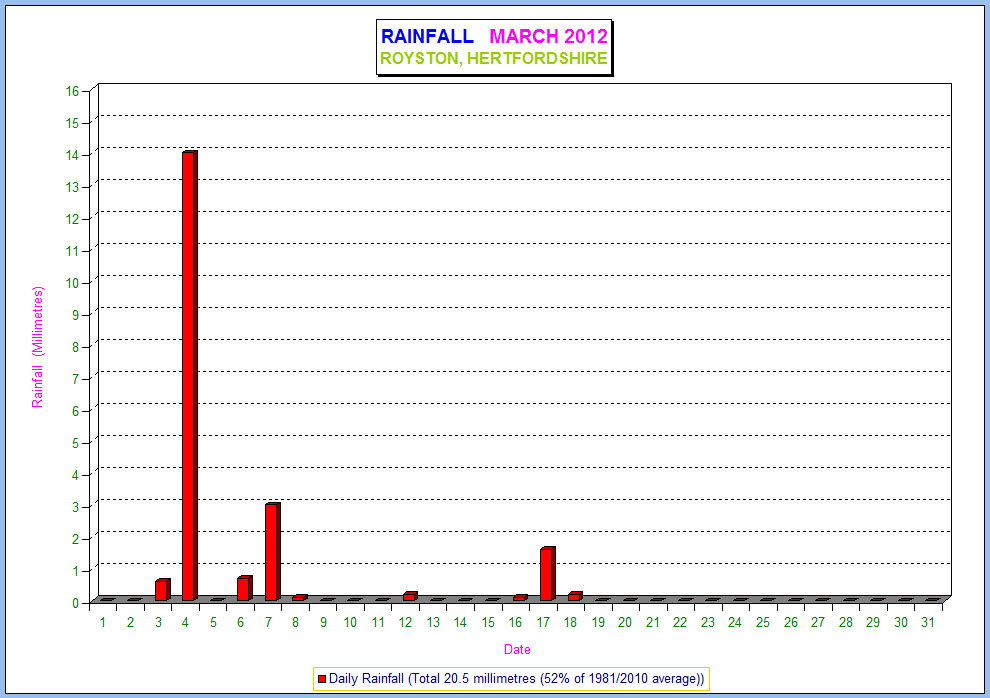990x698 pixels.
Task: Click the legend text 'Daily Rainfall (Total 20.5 millimetres...'
Action: [x=516, y=679]
